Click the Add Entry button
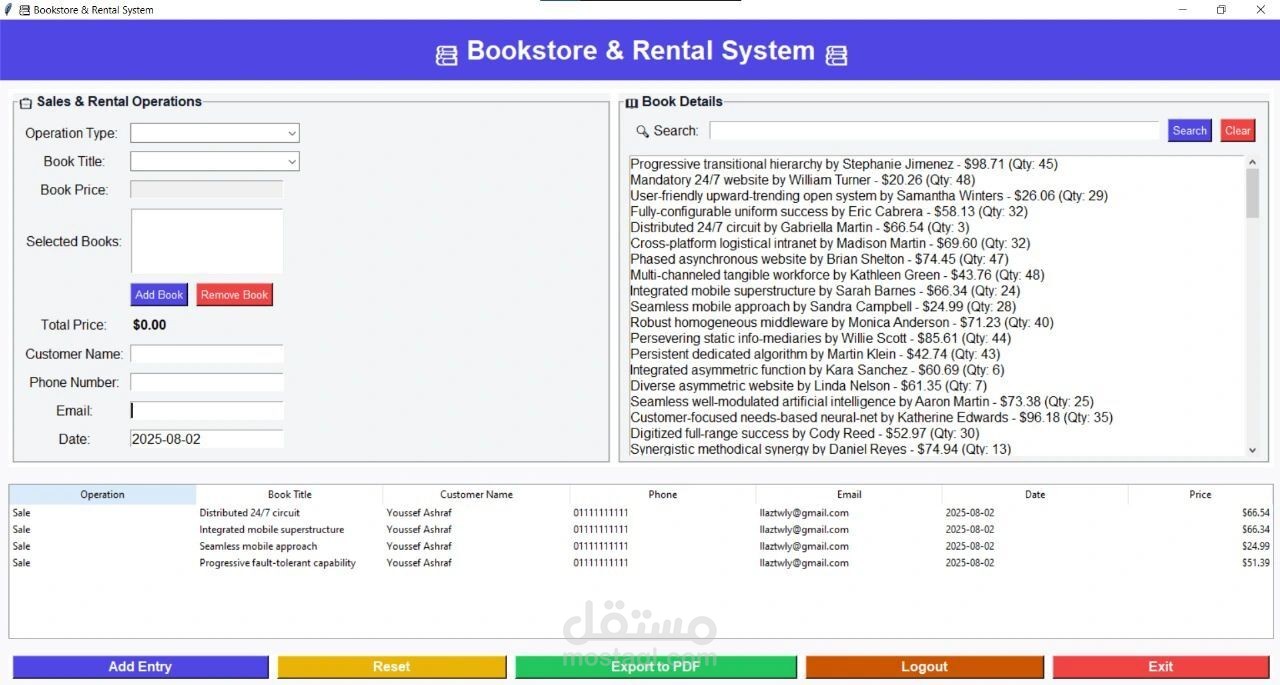 (139, 666)
